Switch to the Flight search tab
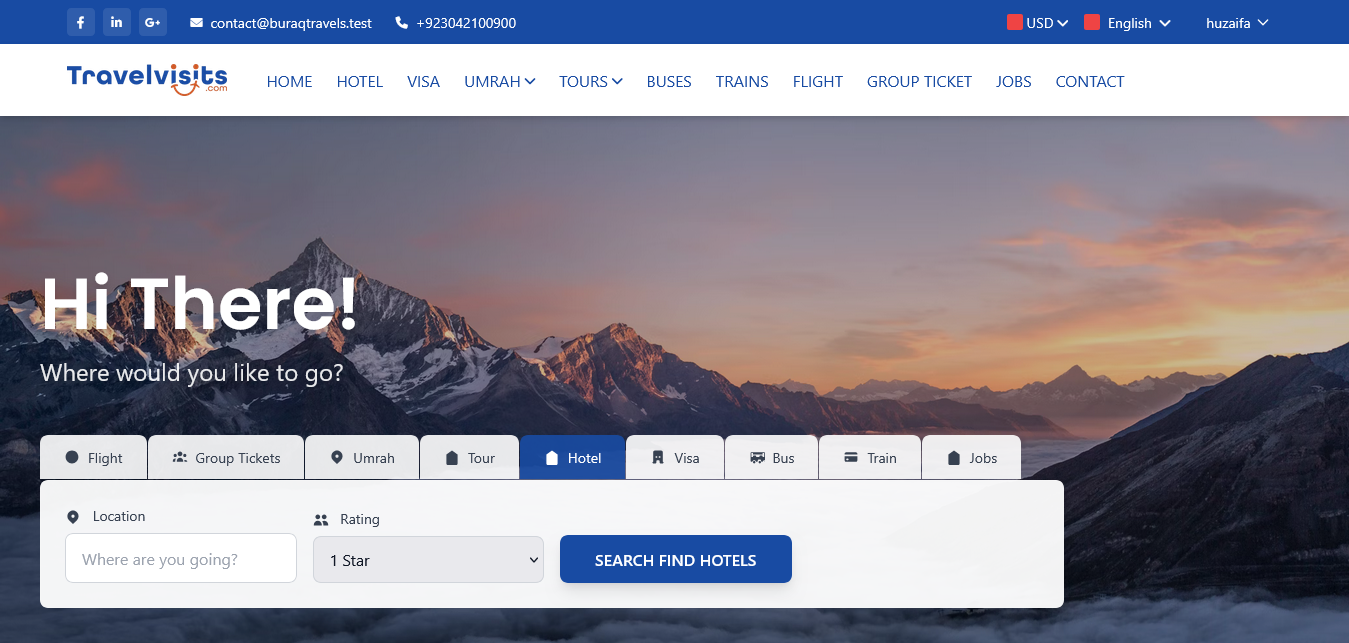This screenshot has height=643, width=1349. click(x=94, y=458)
